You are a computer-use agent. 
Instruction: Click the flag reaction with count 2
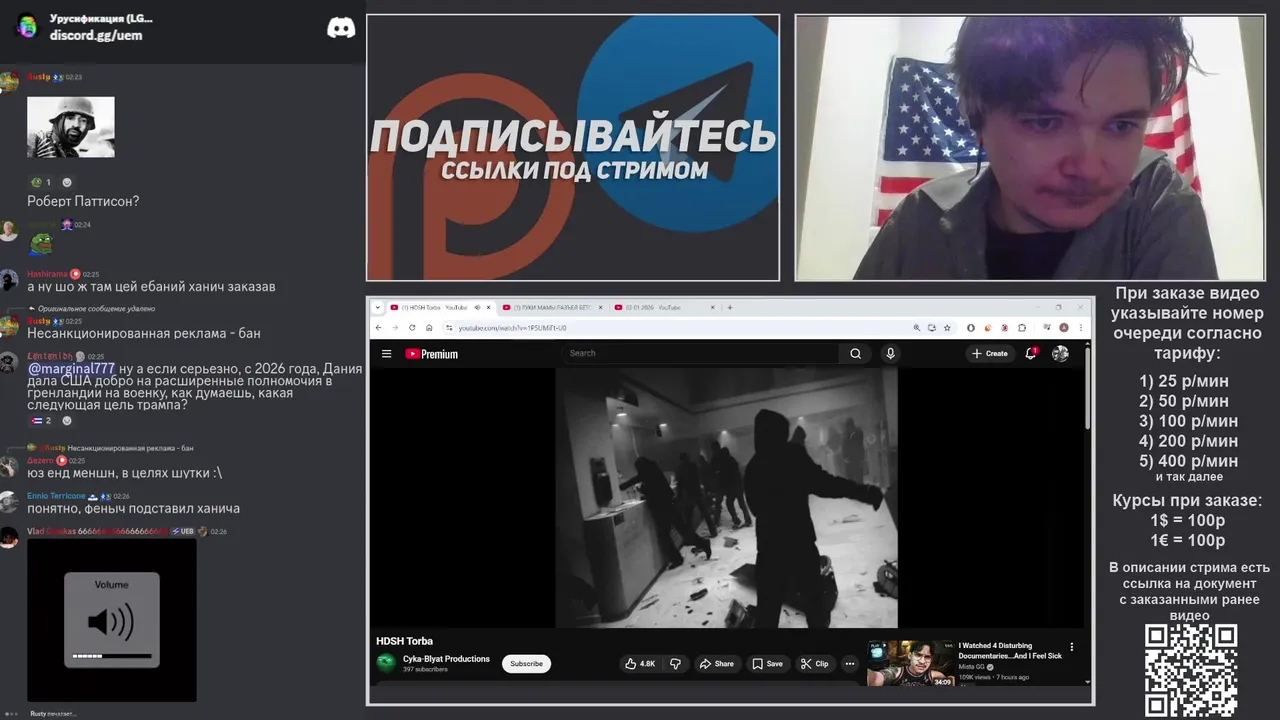[41, 420]
